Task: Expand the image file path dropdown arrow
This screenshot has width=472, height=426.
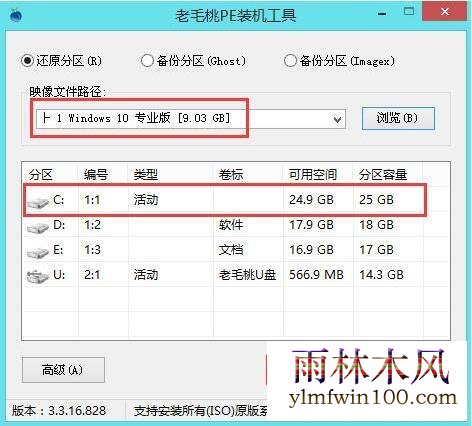Action: (x=337, y=119)
